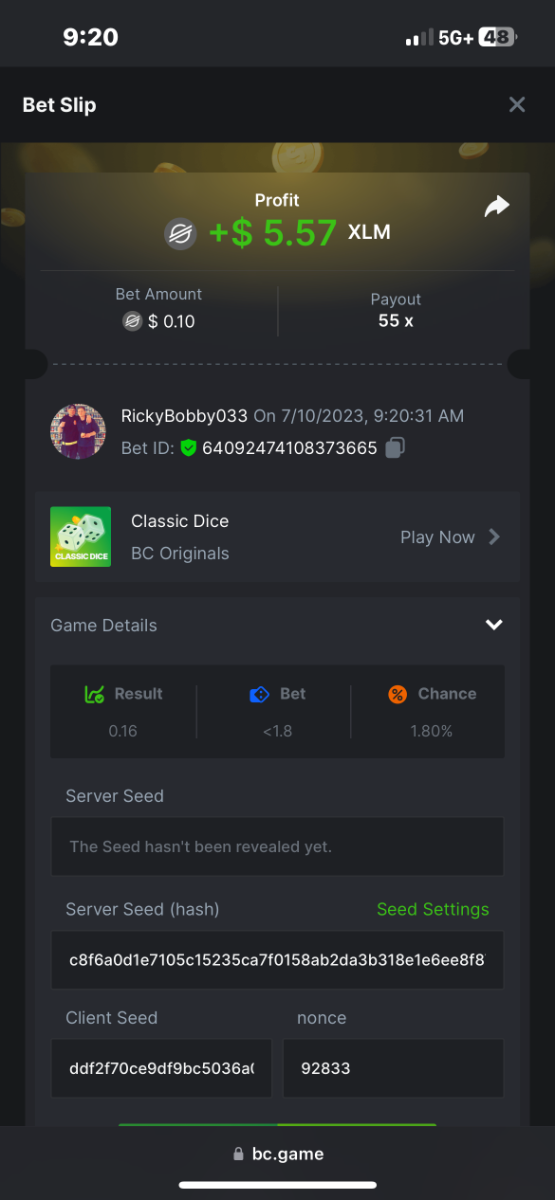
Task: Tap the orange Chance percent icon
Action: [x=398, y=694]
